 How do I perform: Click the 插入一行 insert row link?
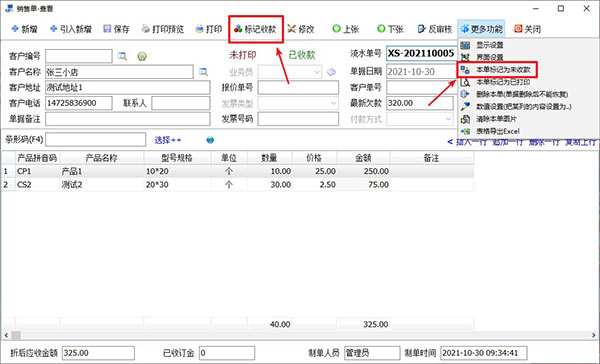[x=471, y=142]
